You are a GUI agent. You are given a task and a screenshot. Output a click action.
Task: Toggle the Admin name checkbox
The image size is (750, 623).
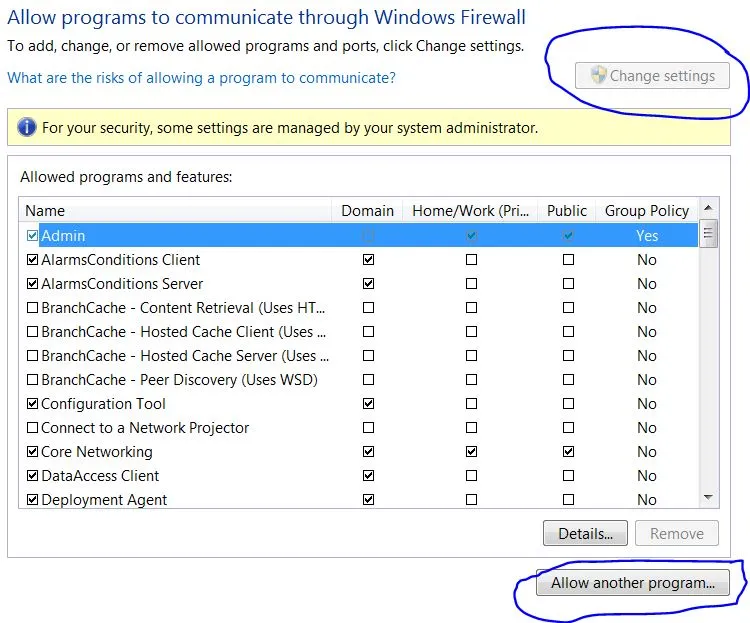(x=32, y=235)
